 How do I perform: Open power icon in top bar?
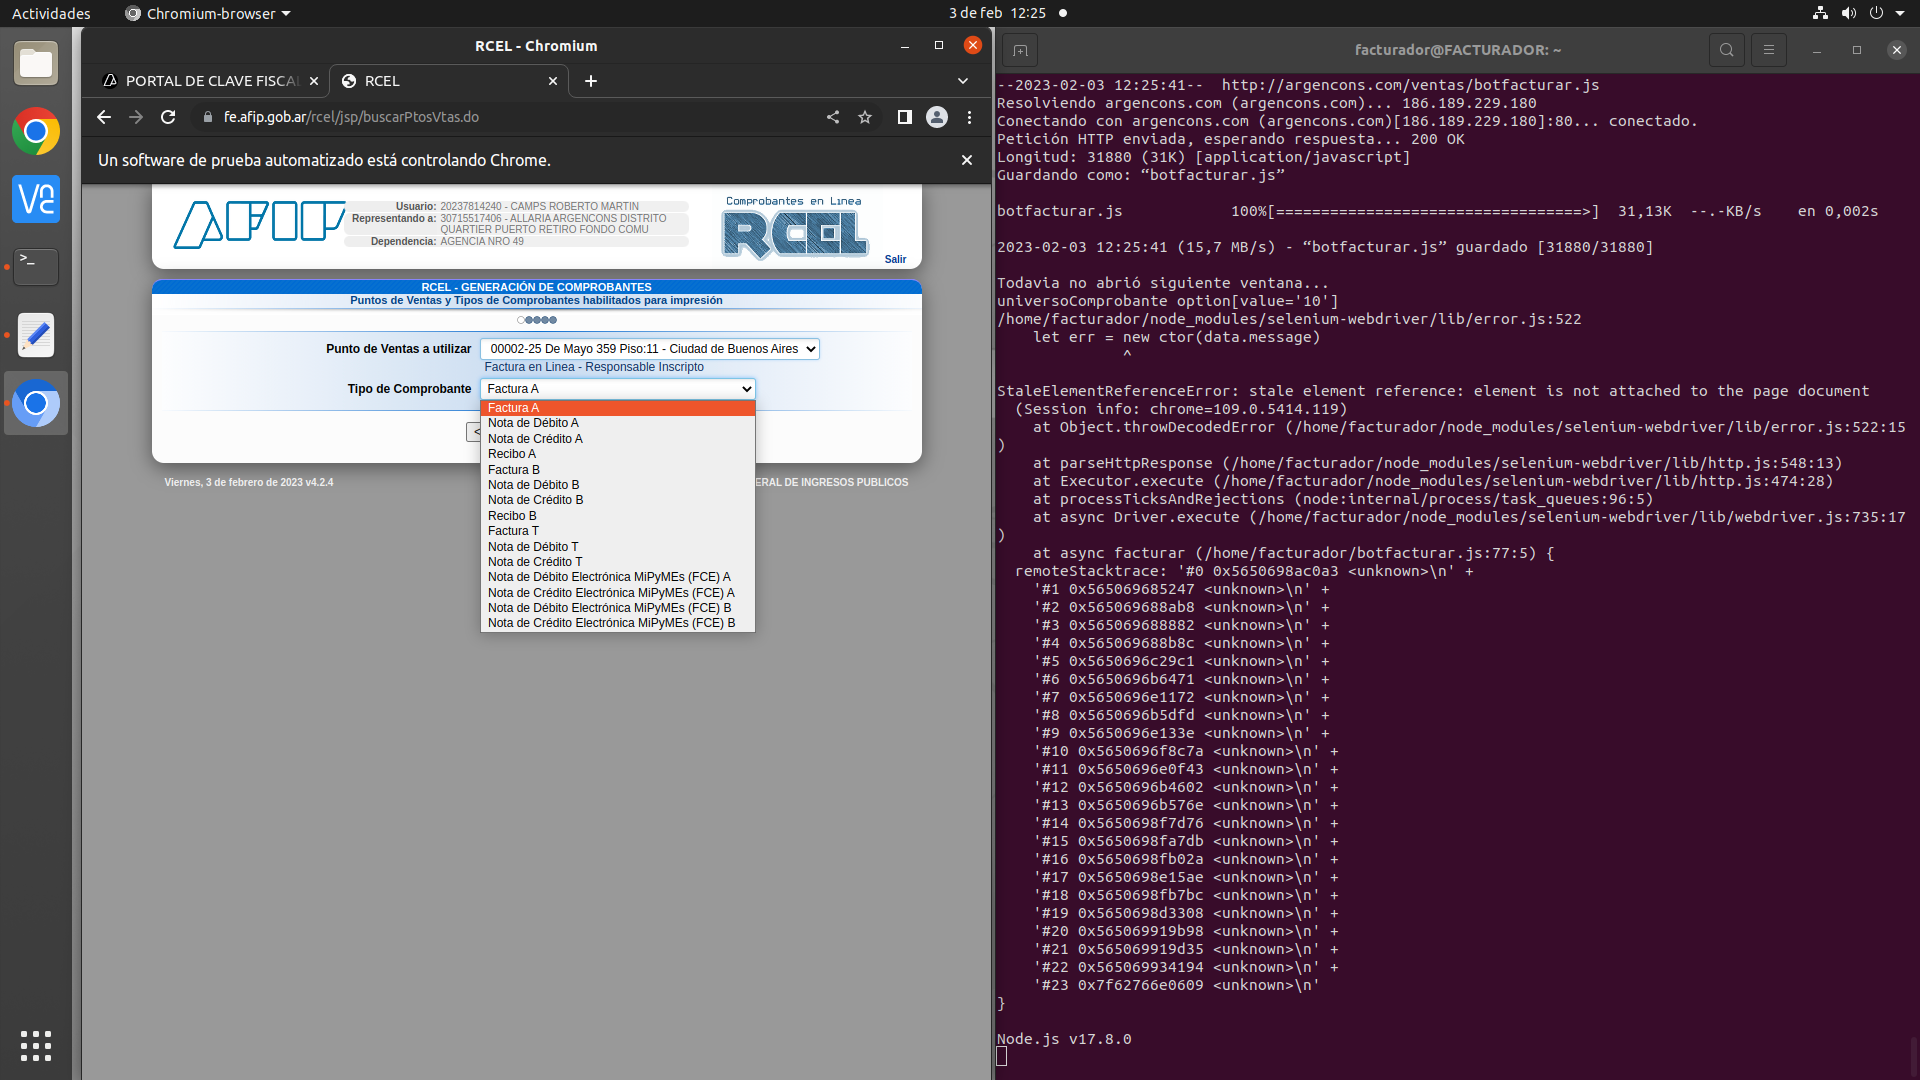click(x=1876, y=13)
